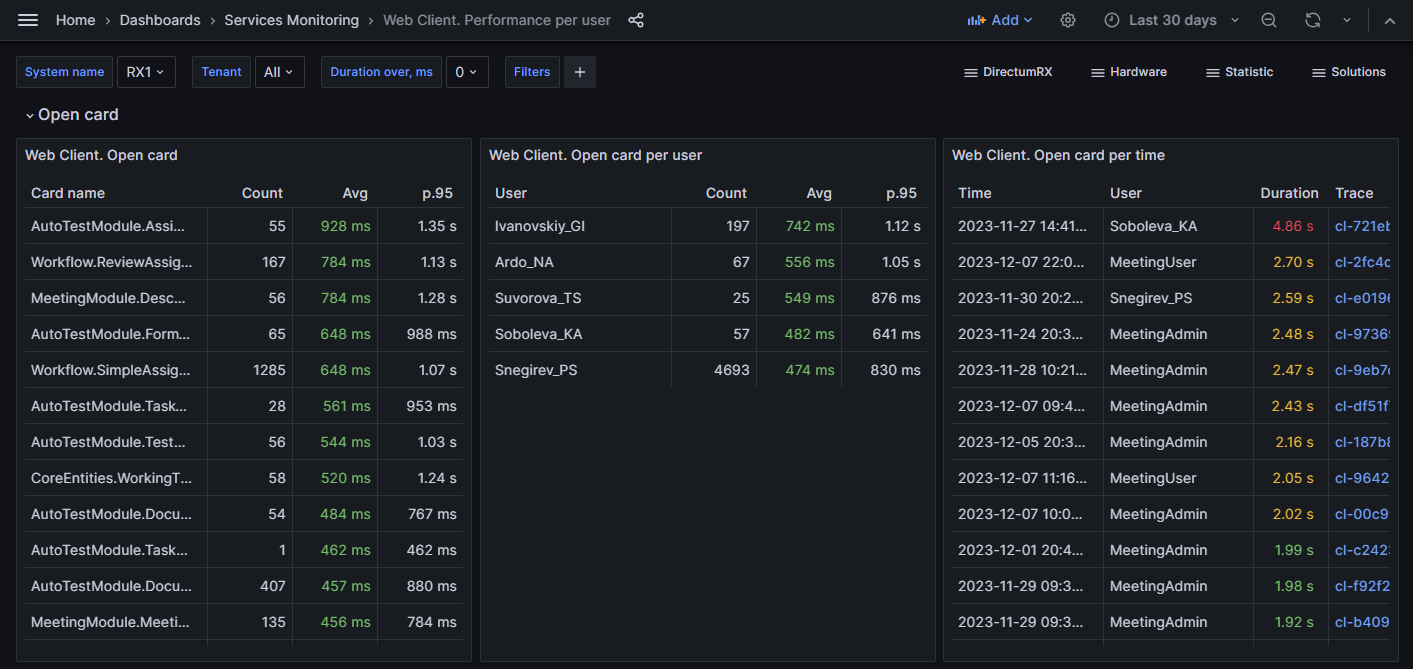Open the Statistic links menu
The height and width of the screenshot is (669, 1413).
(x=1240, y=72)
